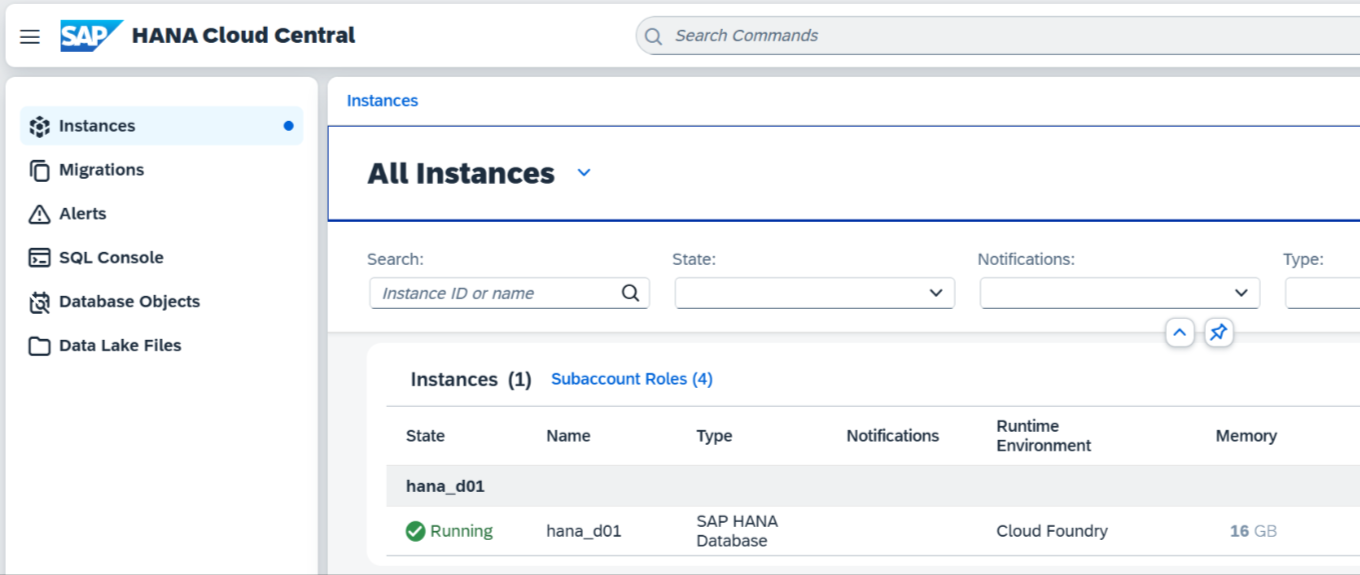
Task: Click the Type column header in table
Action: coord(714,436)
